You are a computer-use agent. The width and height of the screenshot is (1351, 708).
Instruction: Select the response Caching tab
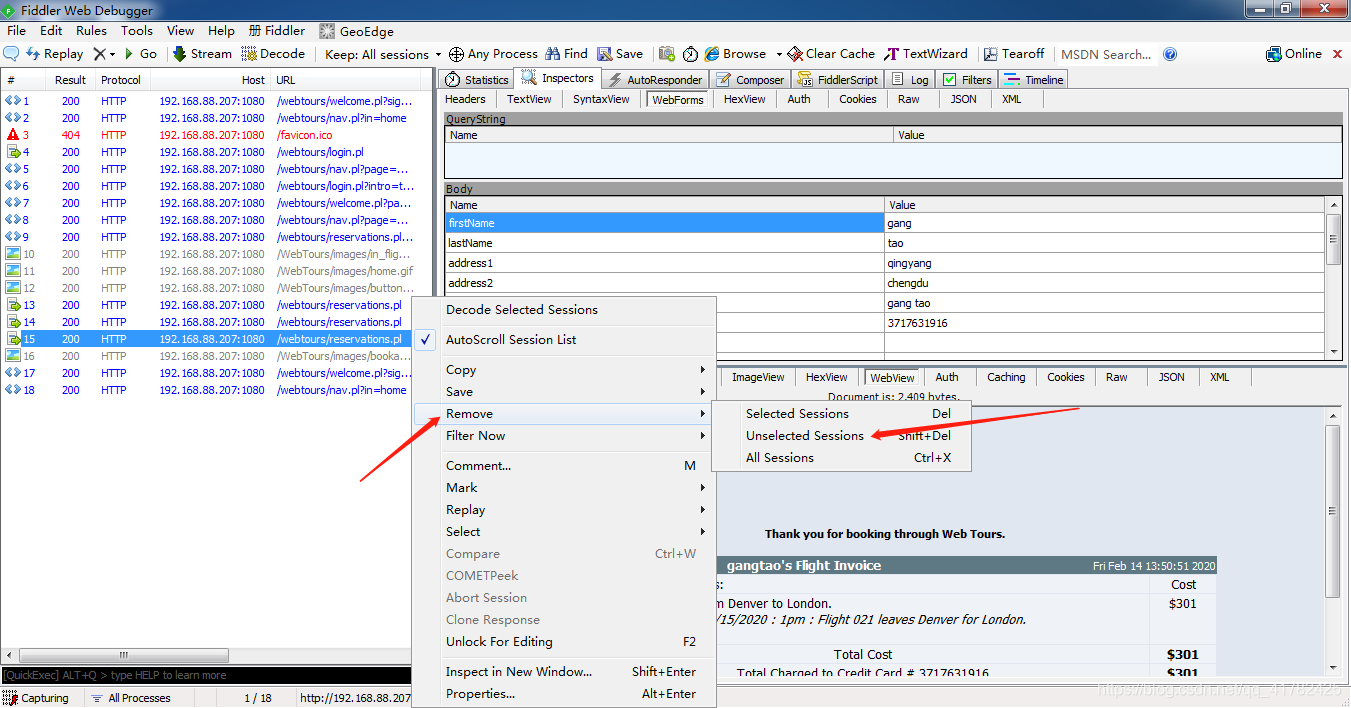[x=1006, y=377]
